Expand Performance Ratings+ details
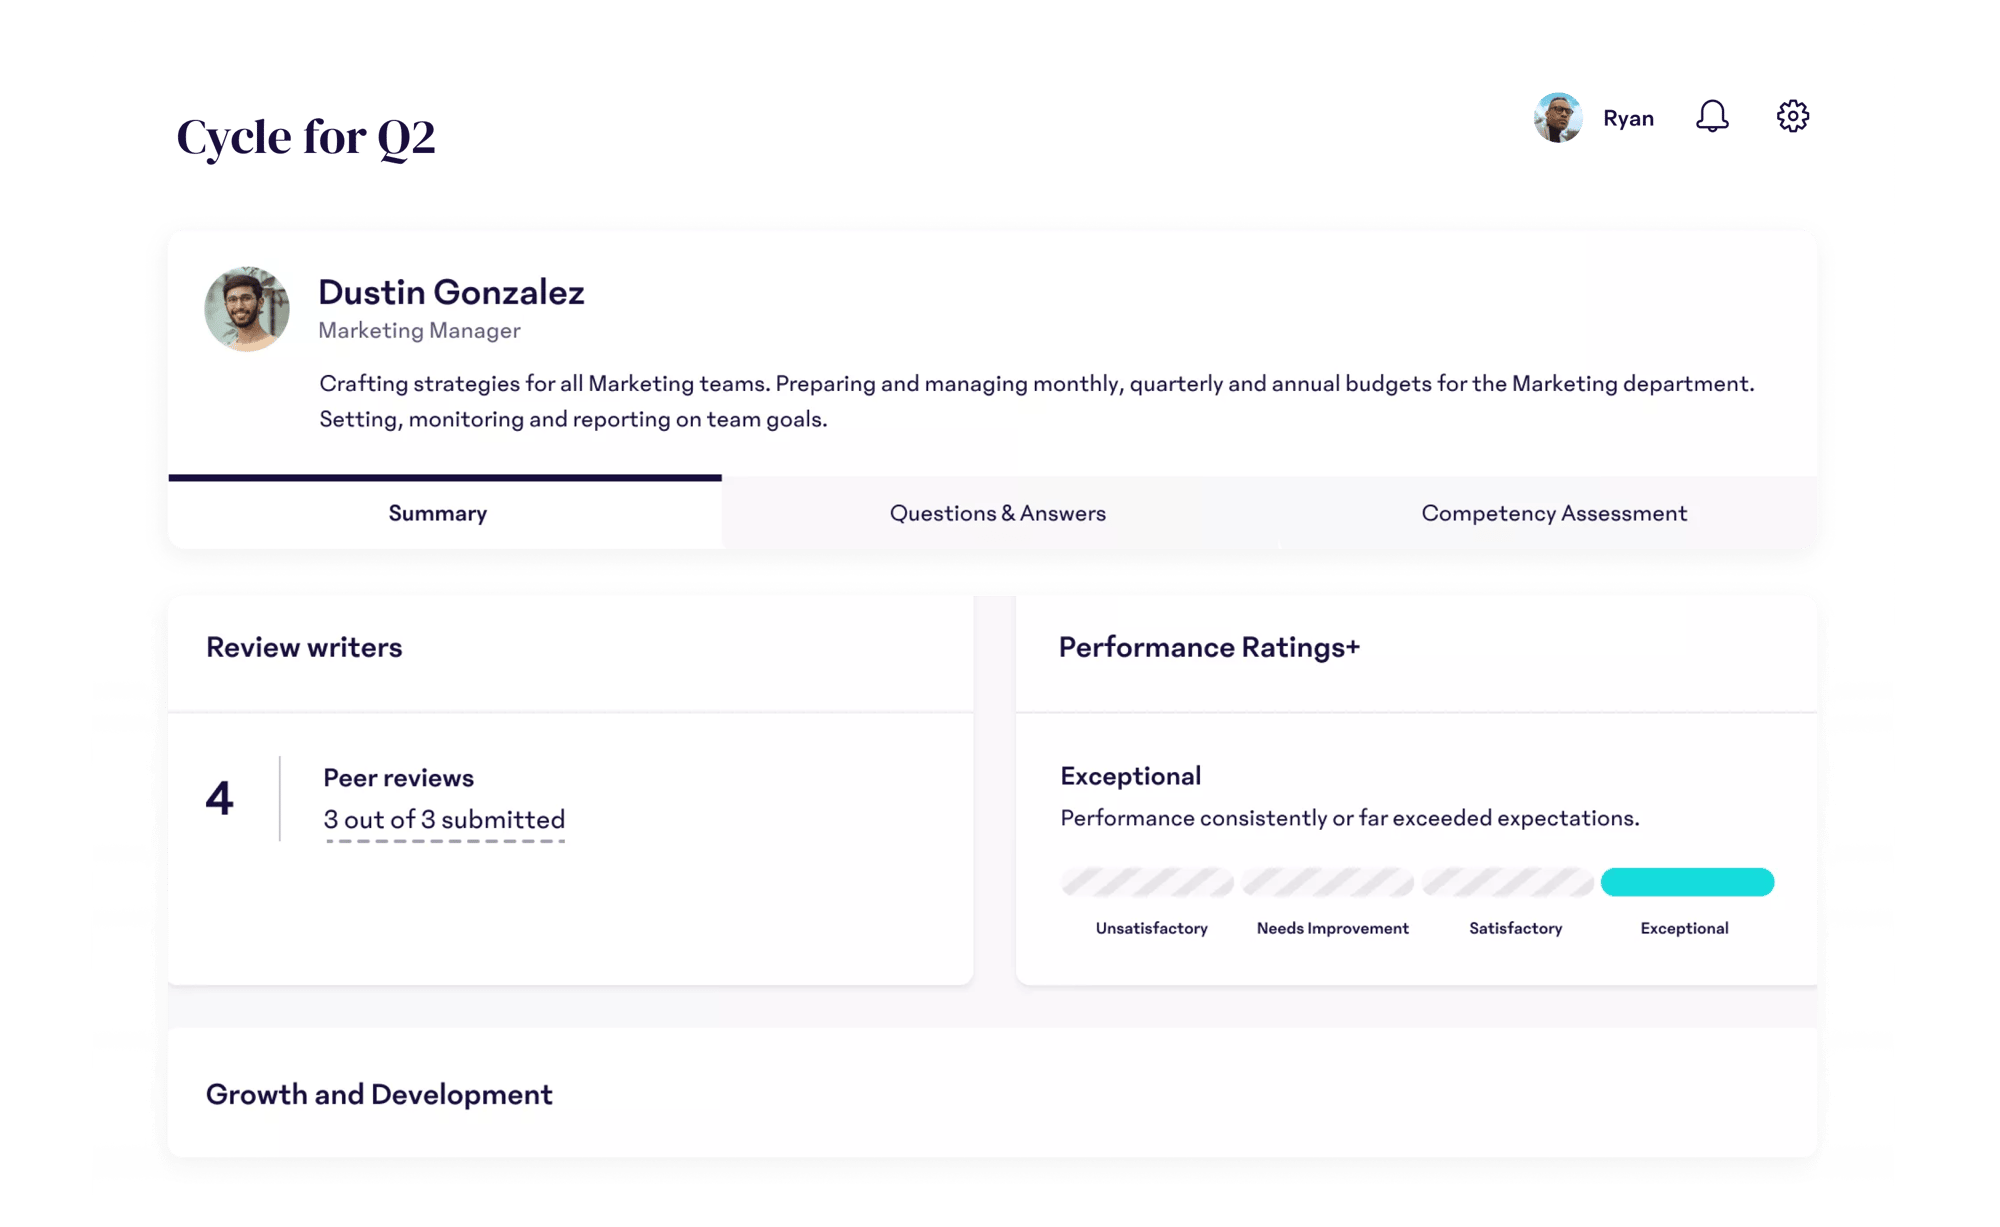 1210,647
